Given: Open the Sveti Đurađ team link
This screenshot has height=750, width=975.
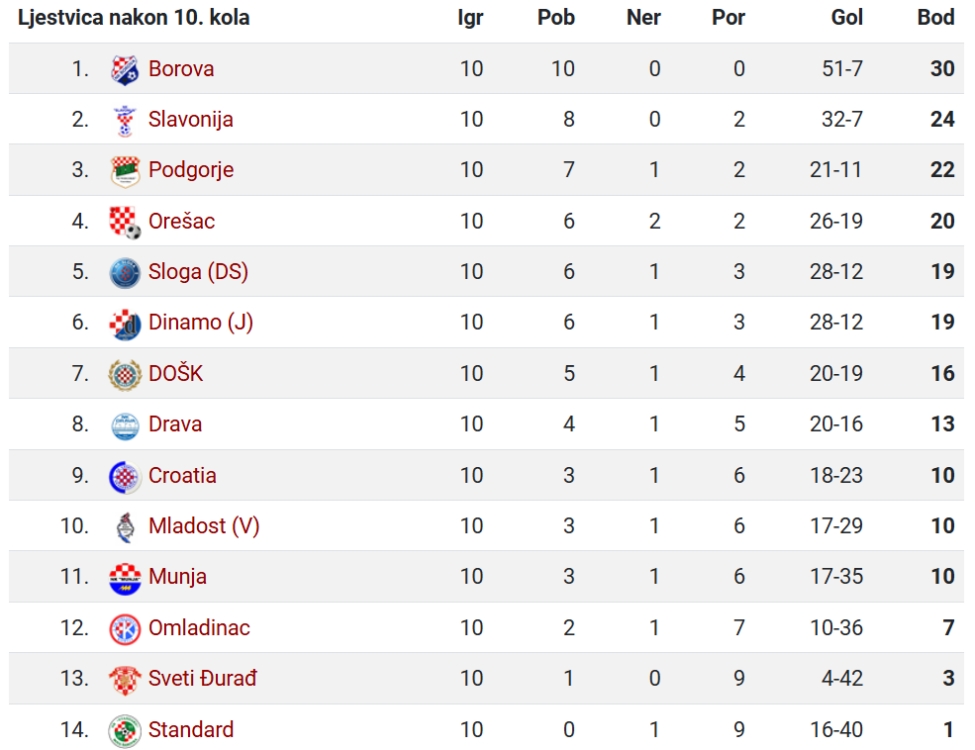Looking at the screenshot, I should coord(202,678).
